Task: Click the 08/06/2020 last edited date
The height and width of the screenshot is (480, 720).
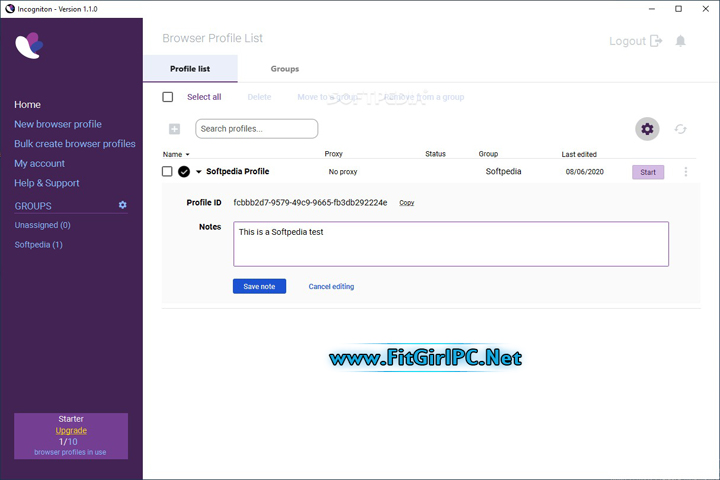Action: [x=585, y=172]
